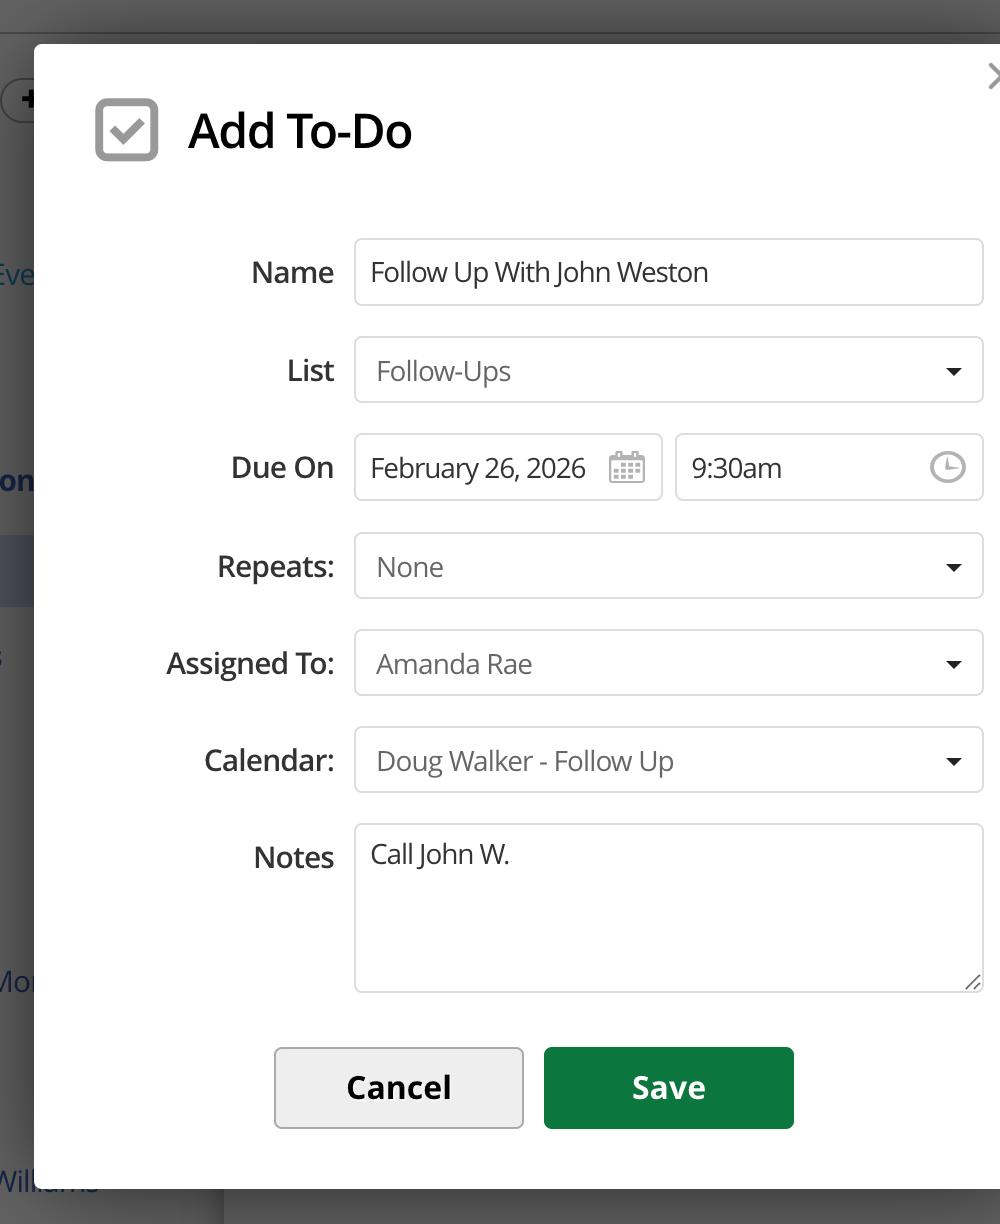Click the 9:30am time field
The height and width of the screenshot is (1224, 1000).
click(x=800, y=468)
